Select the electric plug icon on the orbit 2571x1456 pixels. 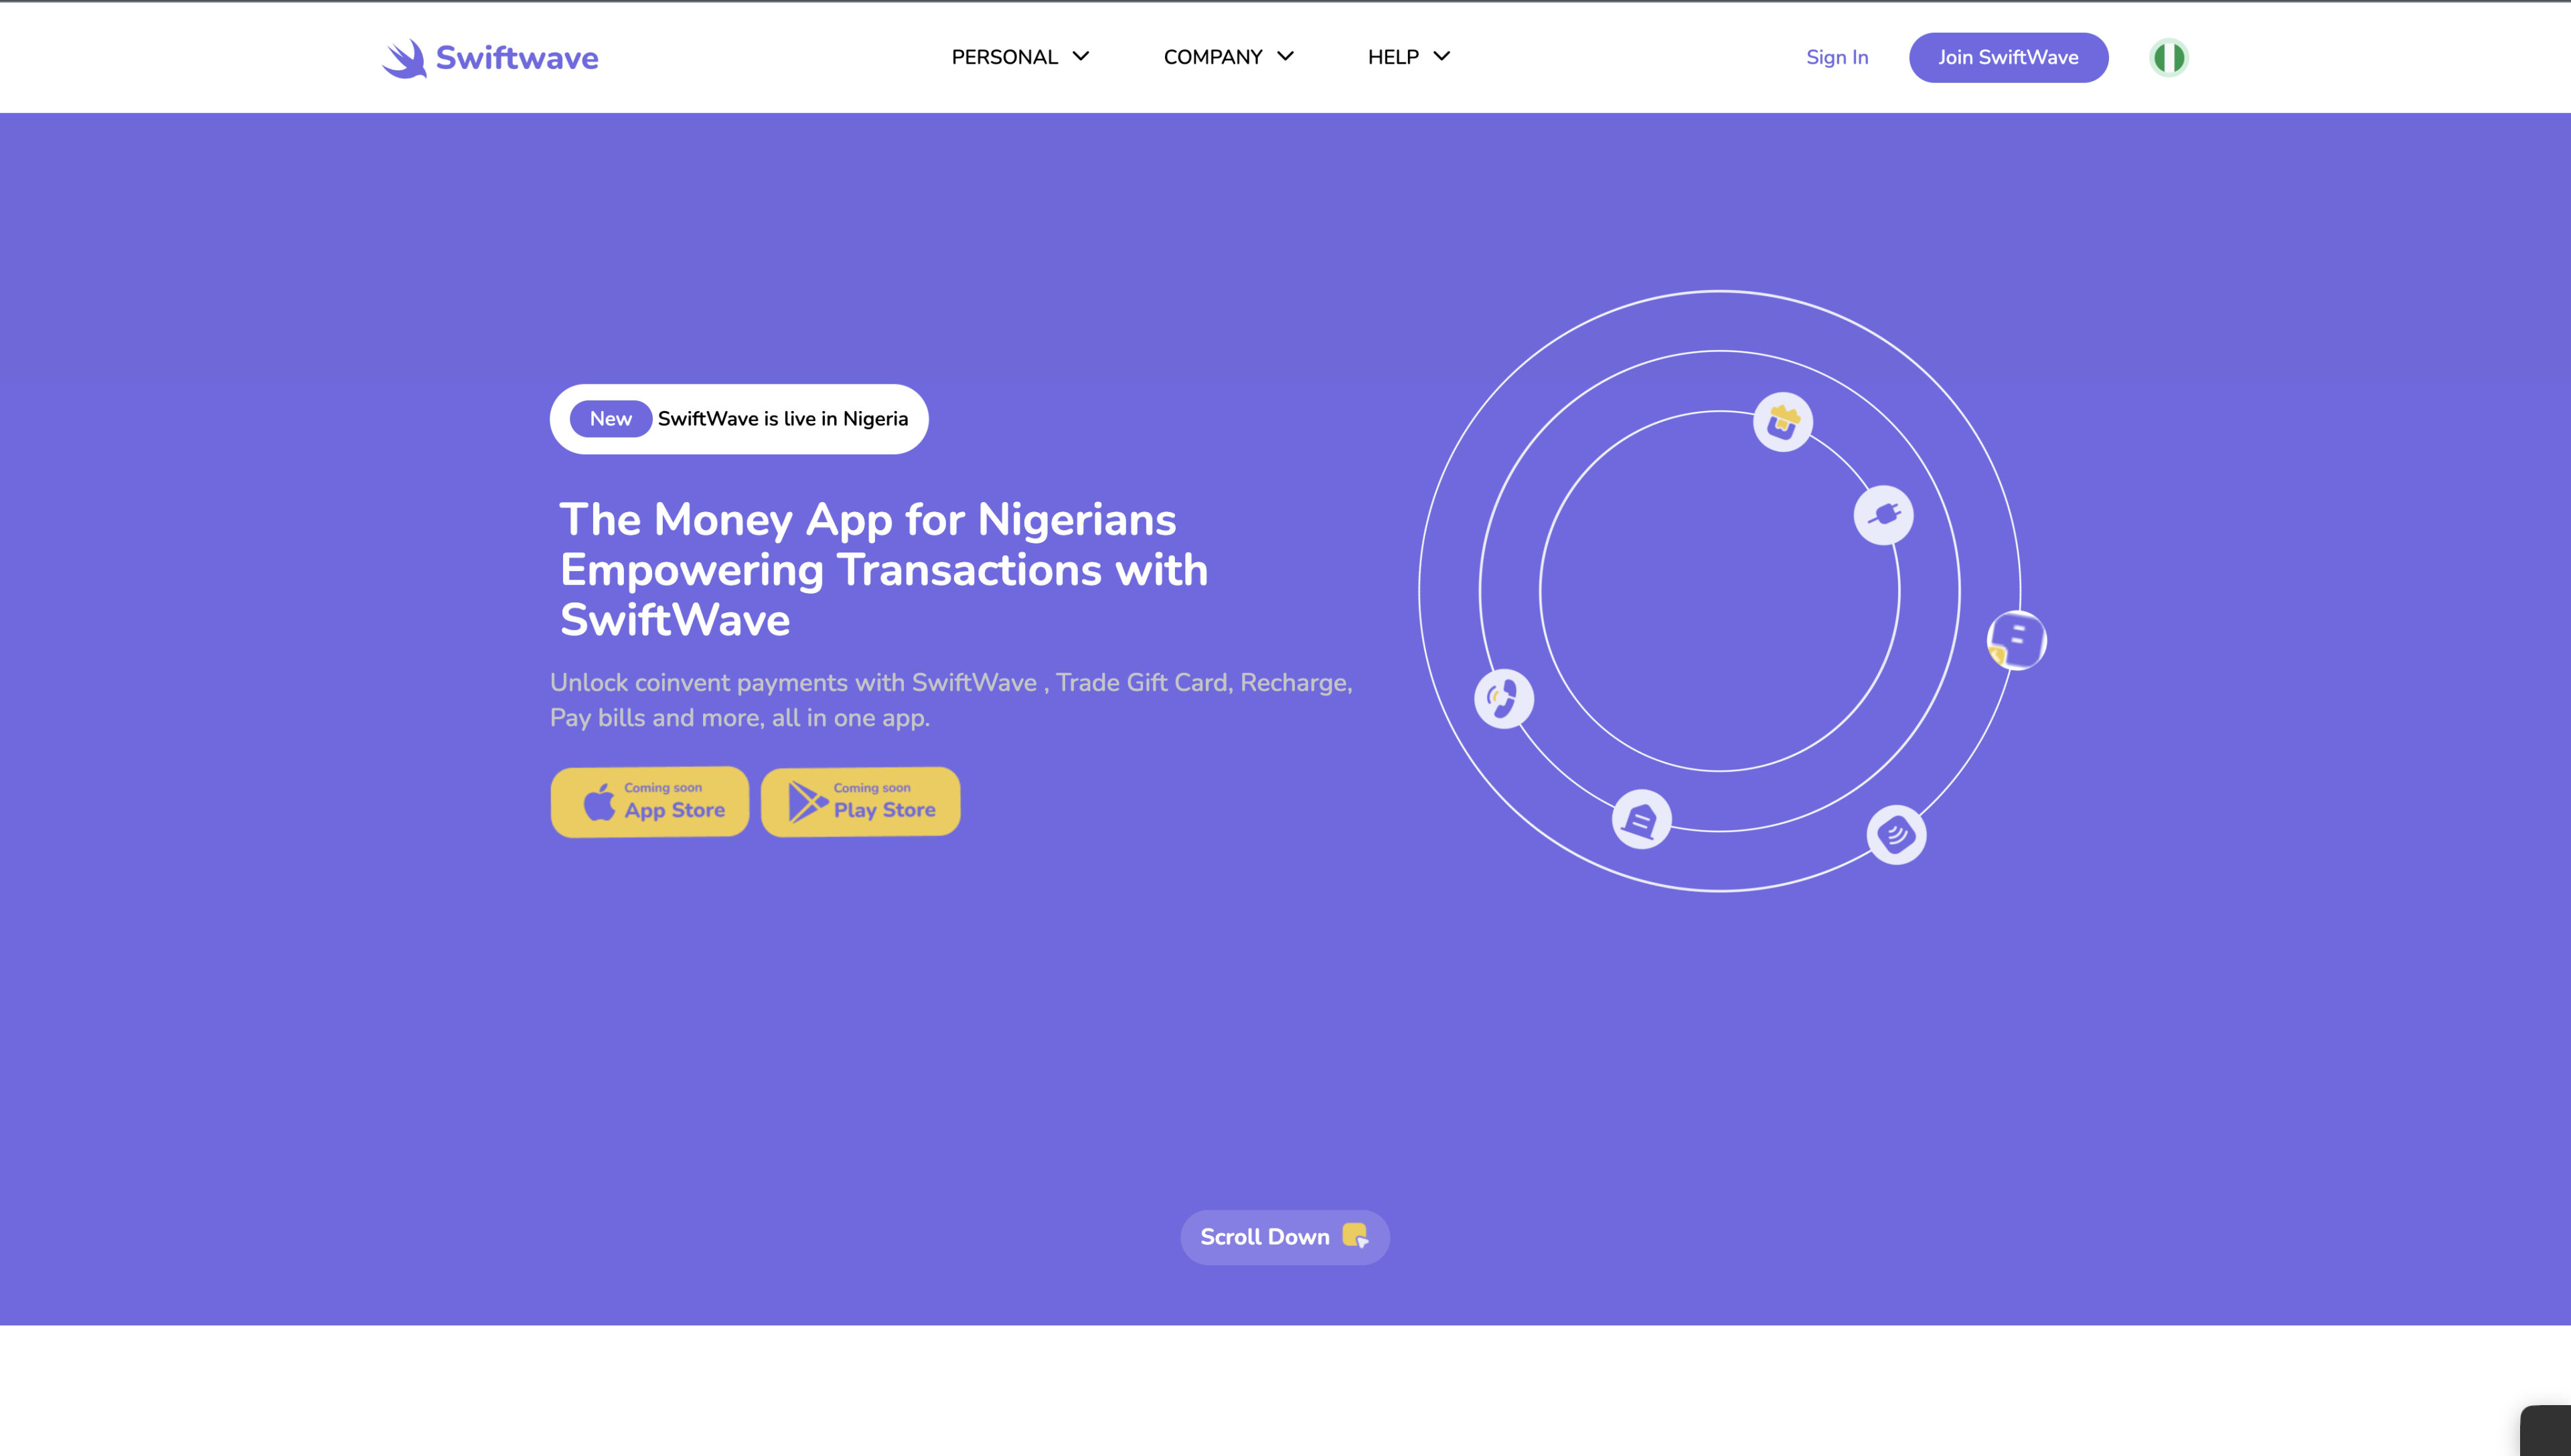tap(1884, 515)
